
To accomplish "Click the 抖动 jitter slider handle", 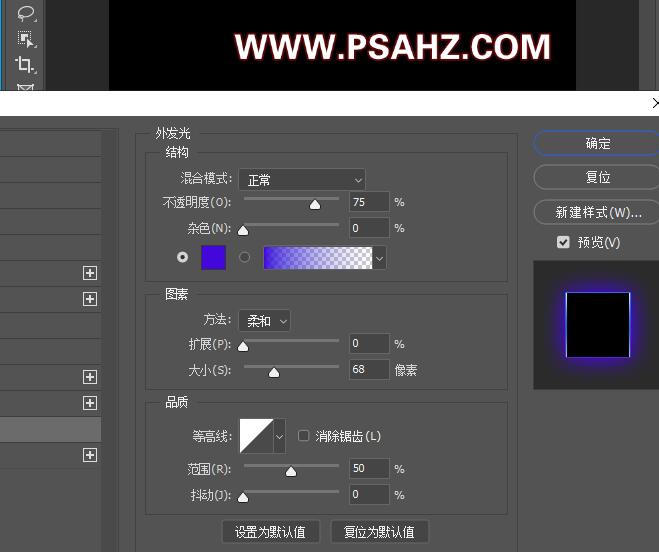I will tap(243, 497).
